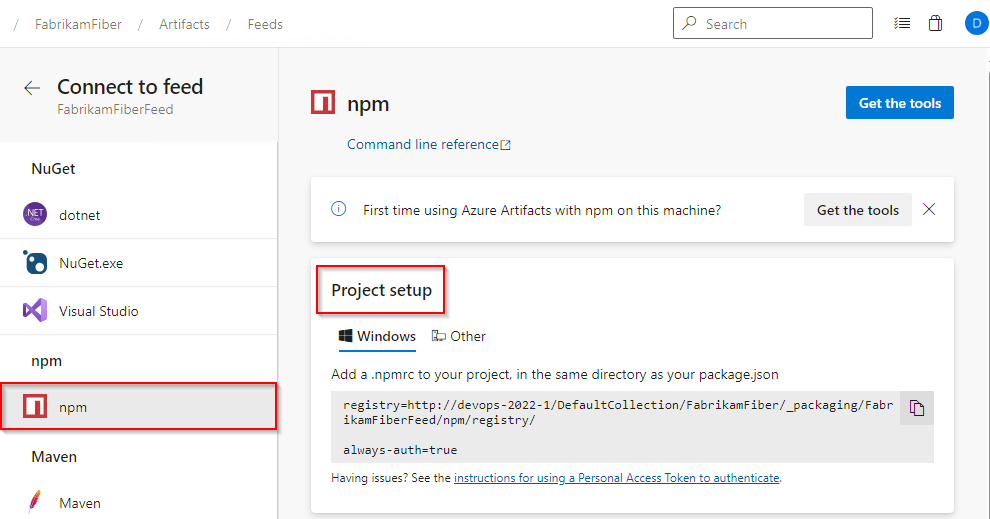This screenshot has width=990, height=519.
Task: Click the search magnifier icon
Action: pos(689,23)
